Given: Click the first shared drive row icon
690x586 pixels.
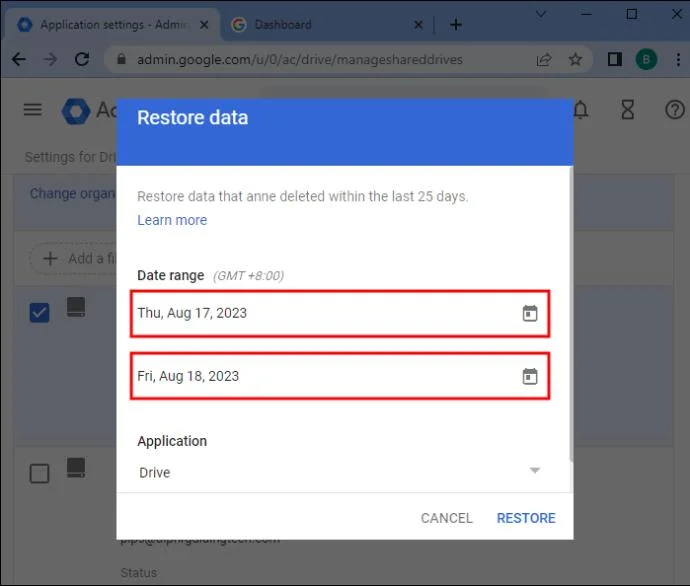Looking at the screenshot, I should click(76, 307).
